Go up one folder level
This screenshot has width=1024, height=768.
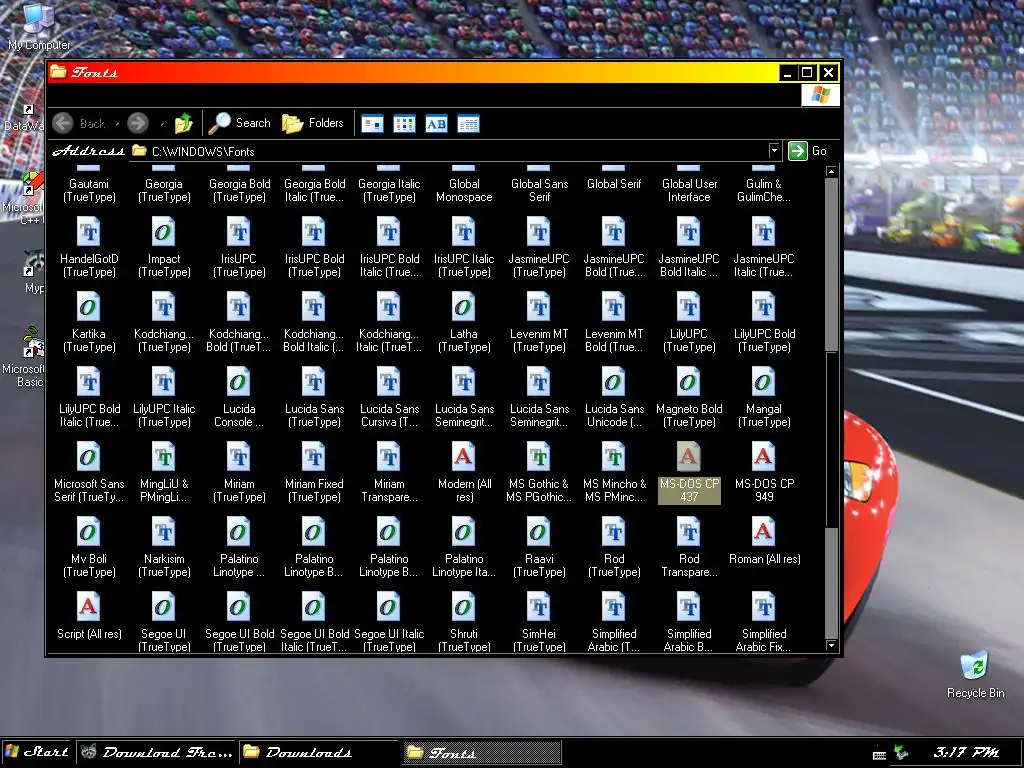pyautogui.click(x=184, y=123)
